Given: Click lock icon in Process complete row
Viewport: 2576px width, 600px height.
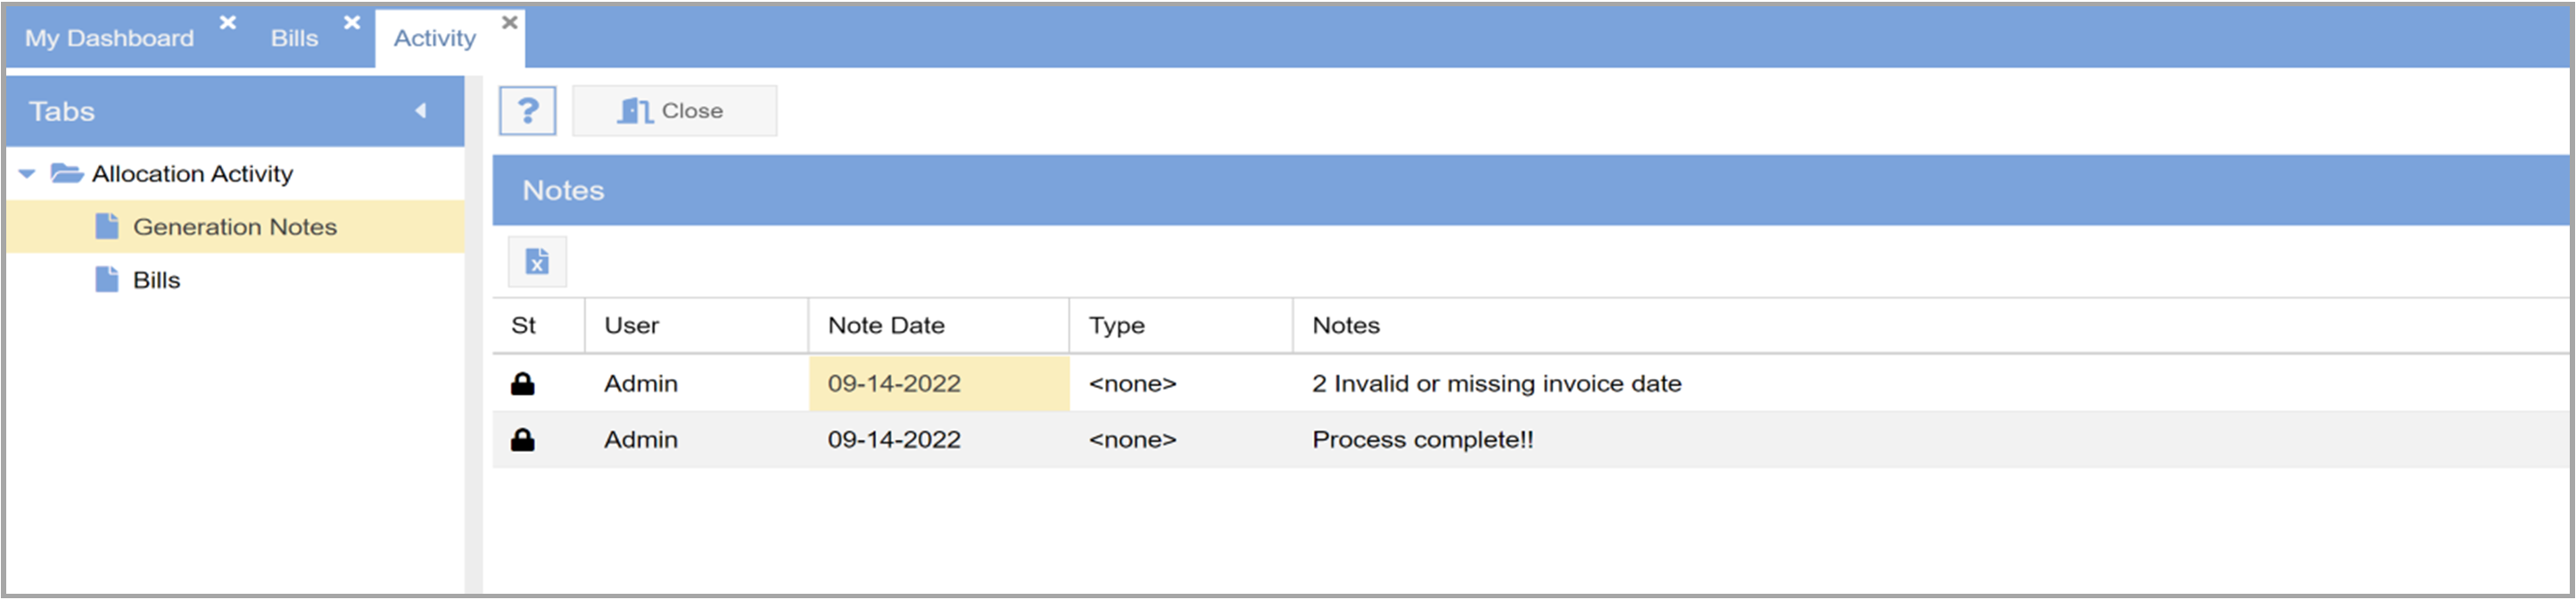Looking at the screenshot, I should point(523,440).
